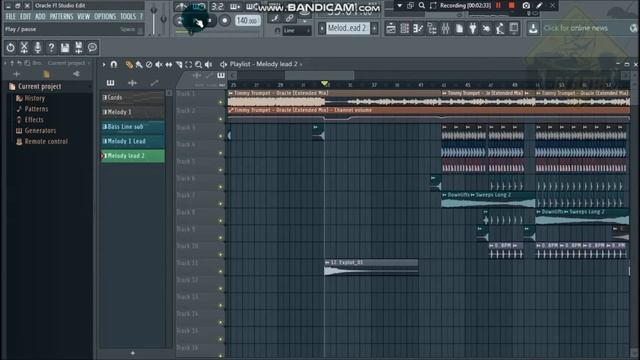Save the project with the floppy icon

(x=65, y=48)
